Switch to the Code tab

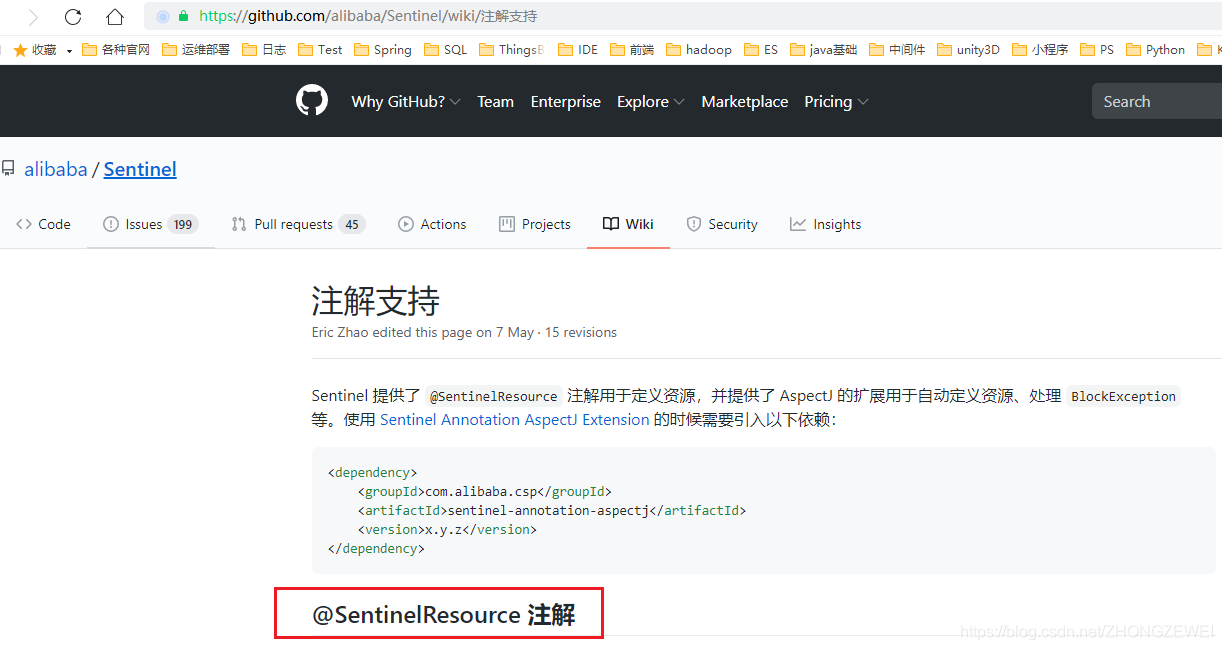[x=44, y=224]
